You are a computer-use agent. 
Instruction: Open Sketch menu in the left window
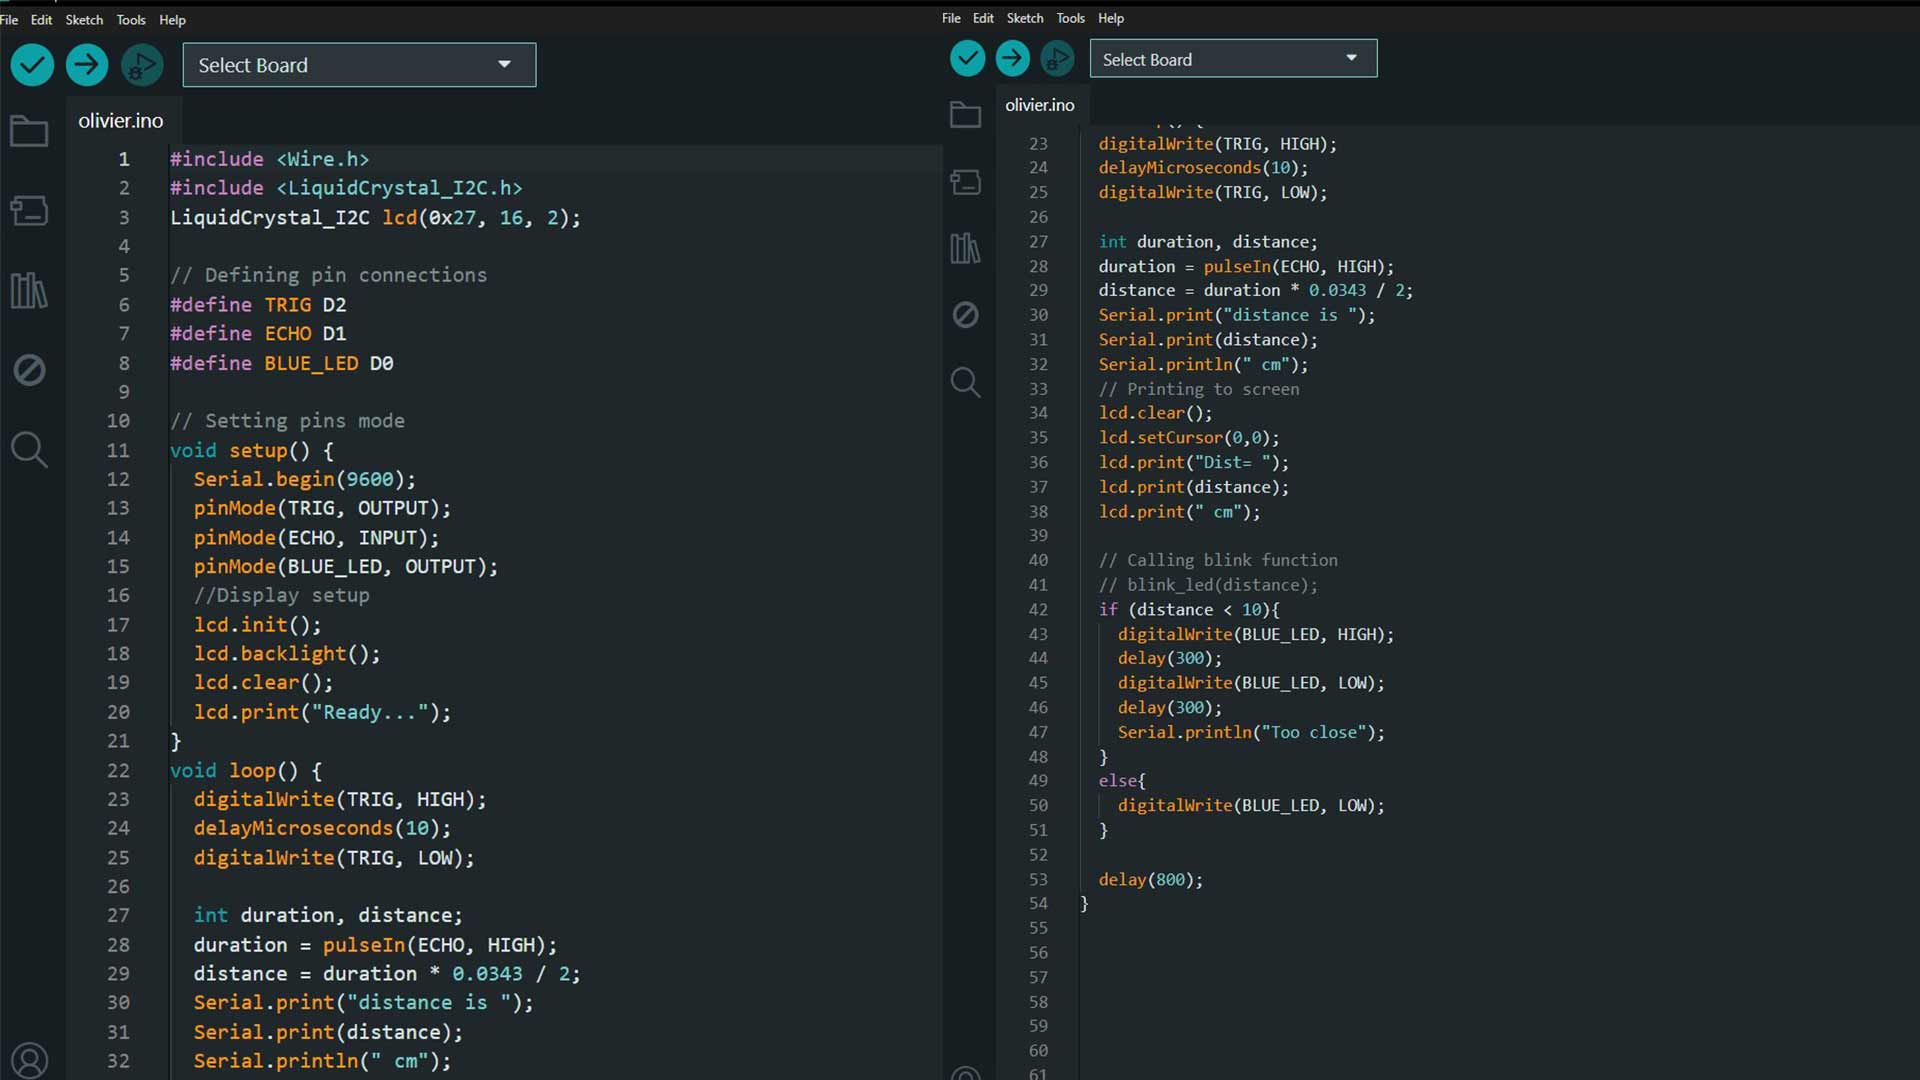click(84, 20)
